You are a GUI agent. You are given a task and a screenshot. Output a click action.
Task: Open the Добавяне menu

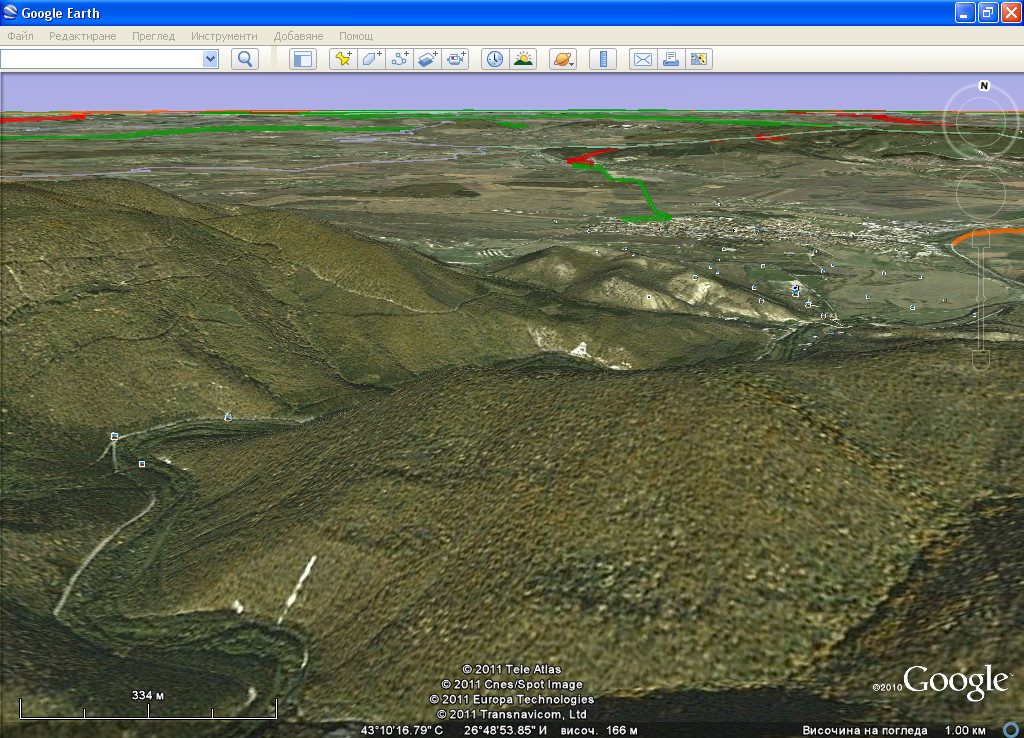(298, 36)
